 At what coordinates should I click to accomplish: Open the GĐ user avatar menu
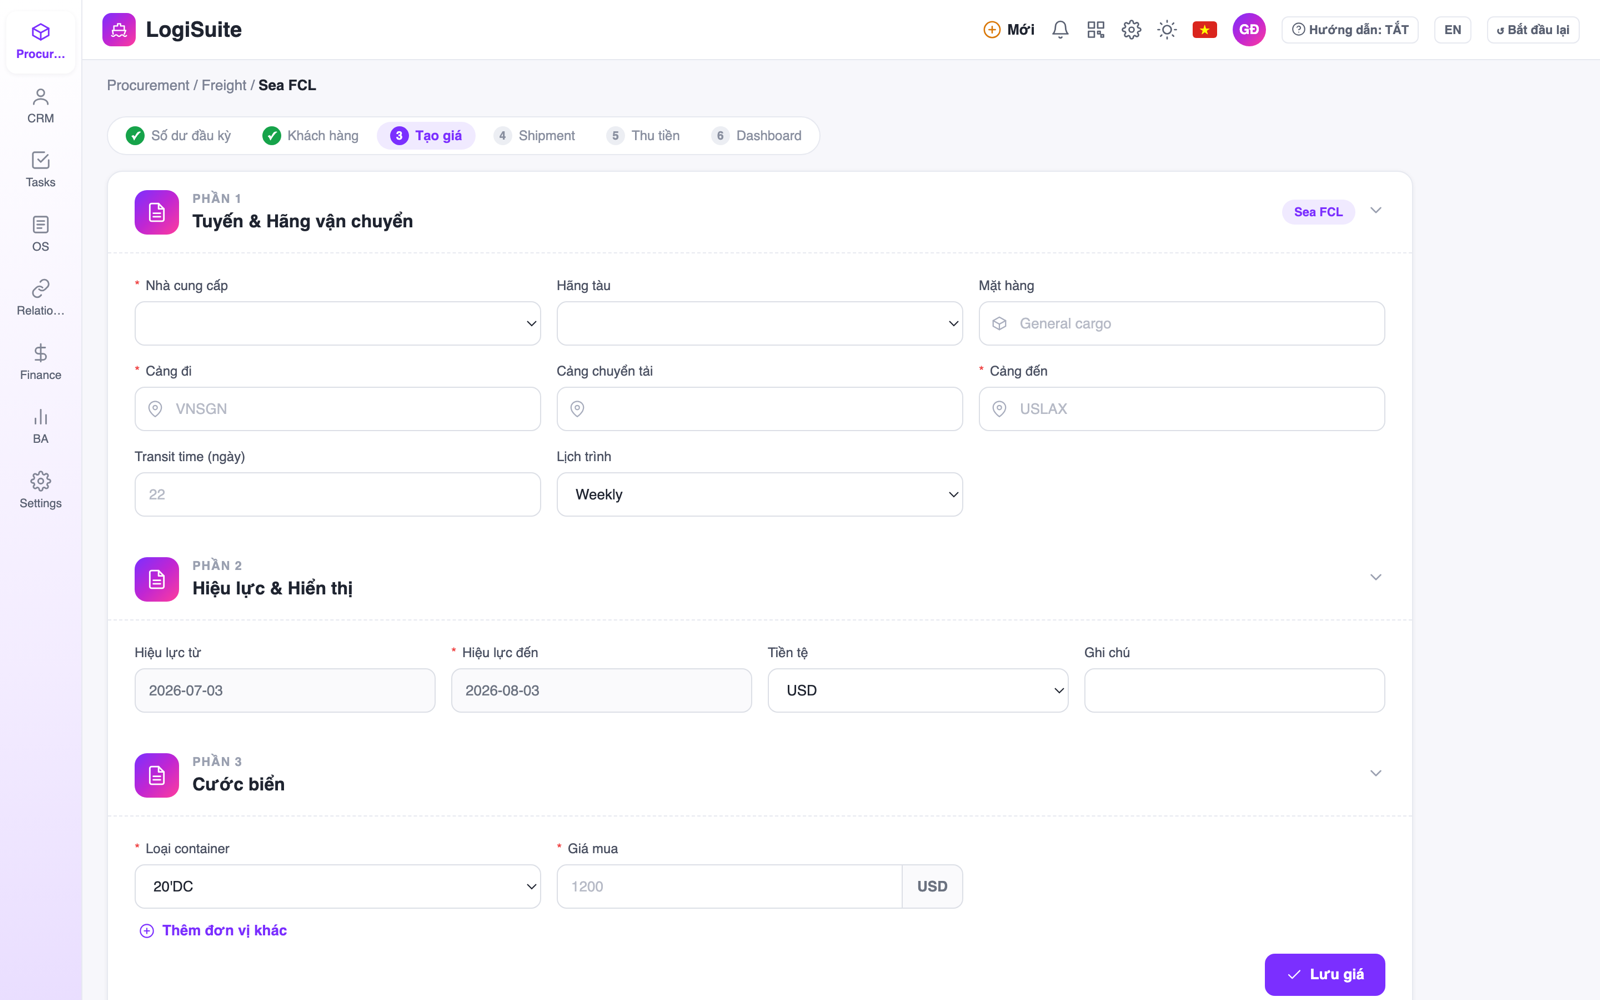pos(1249,30)
